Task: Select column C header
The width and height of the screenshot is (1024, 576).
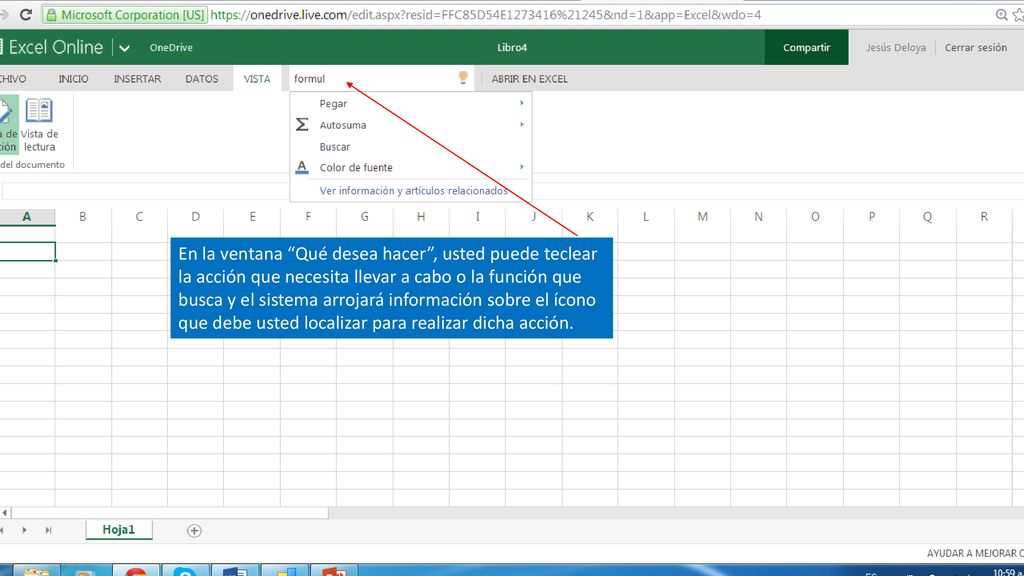Action: tap(139, 216)
